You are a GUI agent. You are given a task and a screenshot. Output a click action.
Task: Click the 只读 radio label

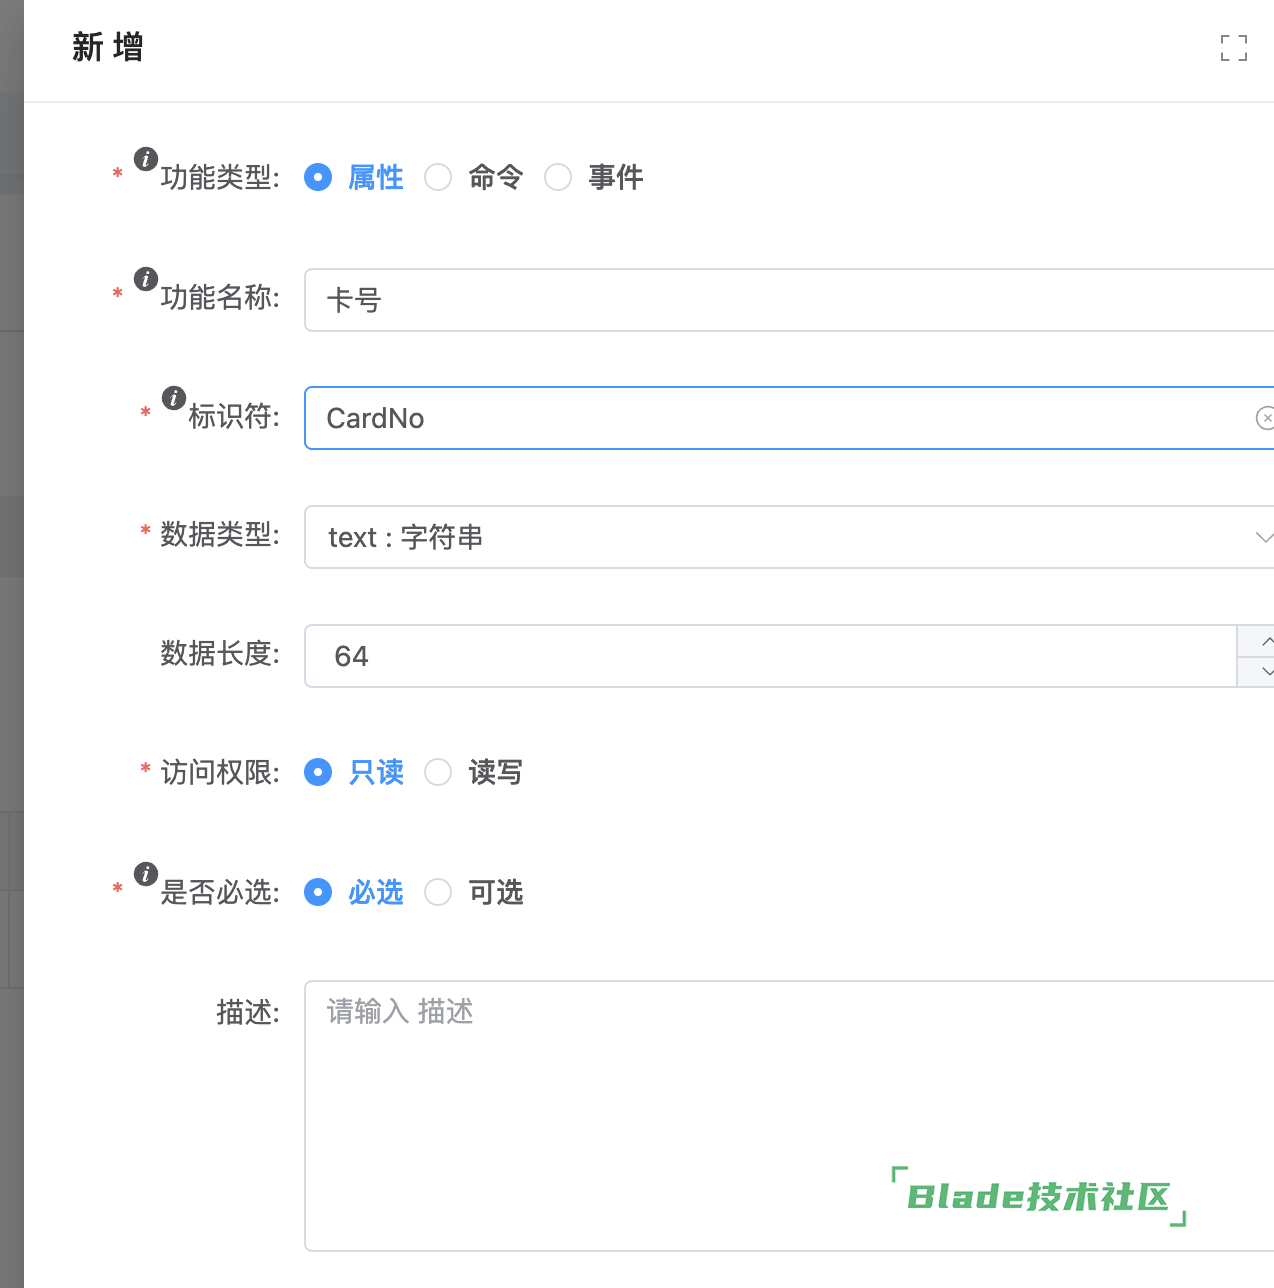click(x=375, y=772)
